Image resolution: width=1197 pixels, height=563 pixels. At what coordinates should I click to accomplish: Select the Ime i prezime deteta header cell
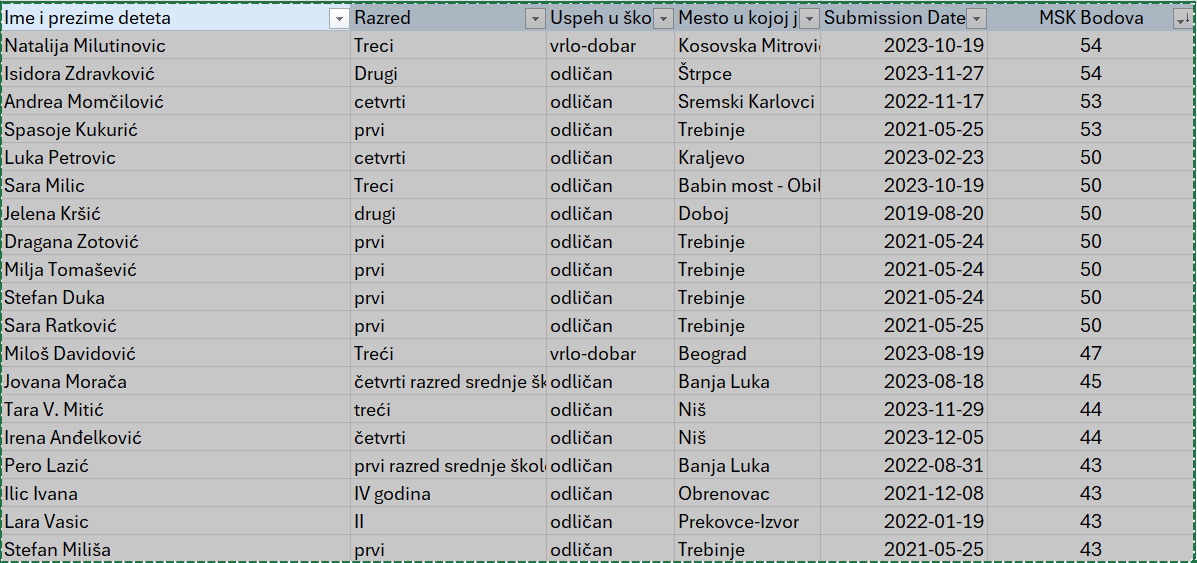(165, 18)
